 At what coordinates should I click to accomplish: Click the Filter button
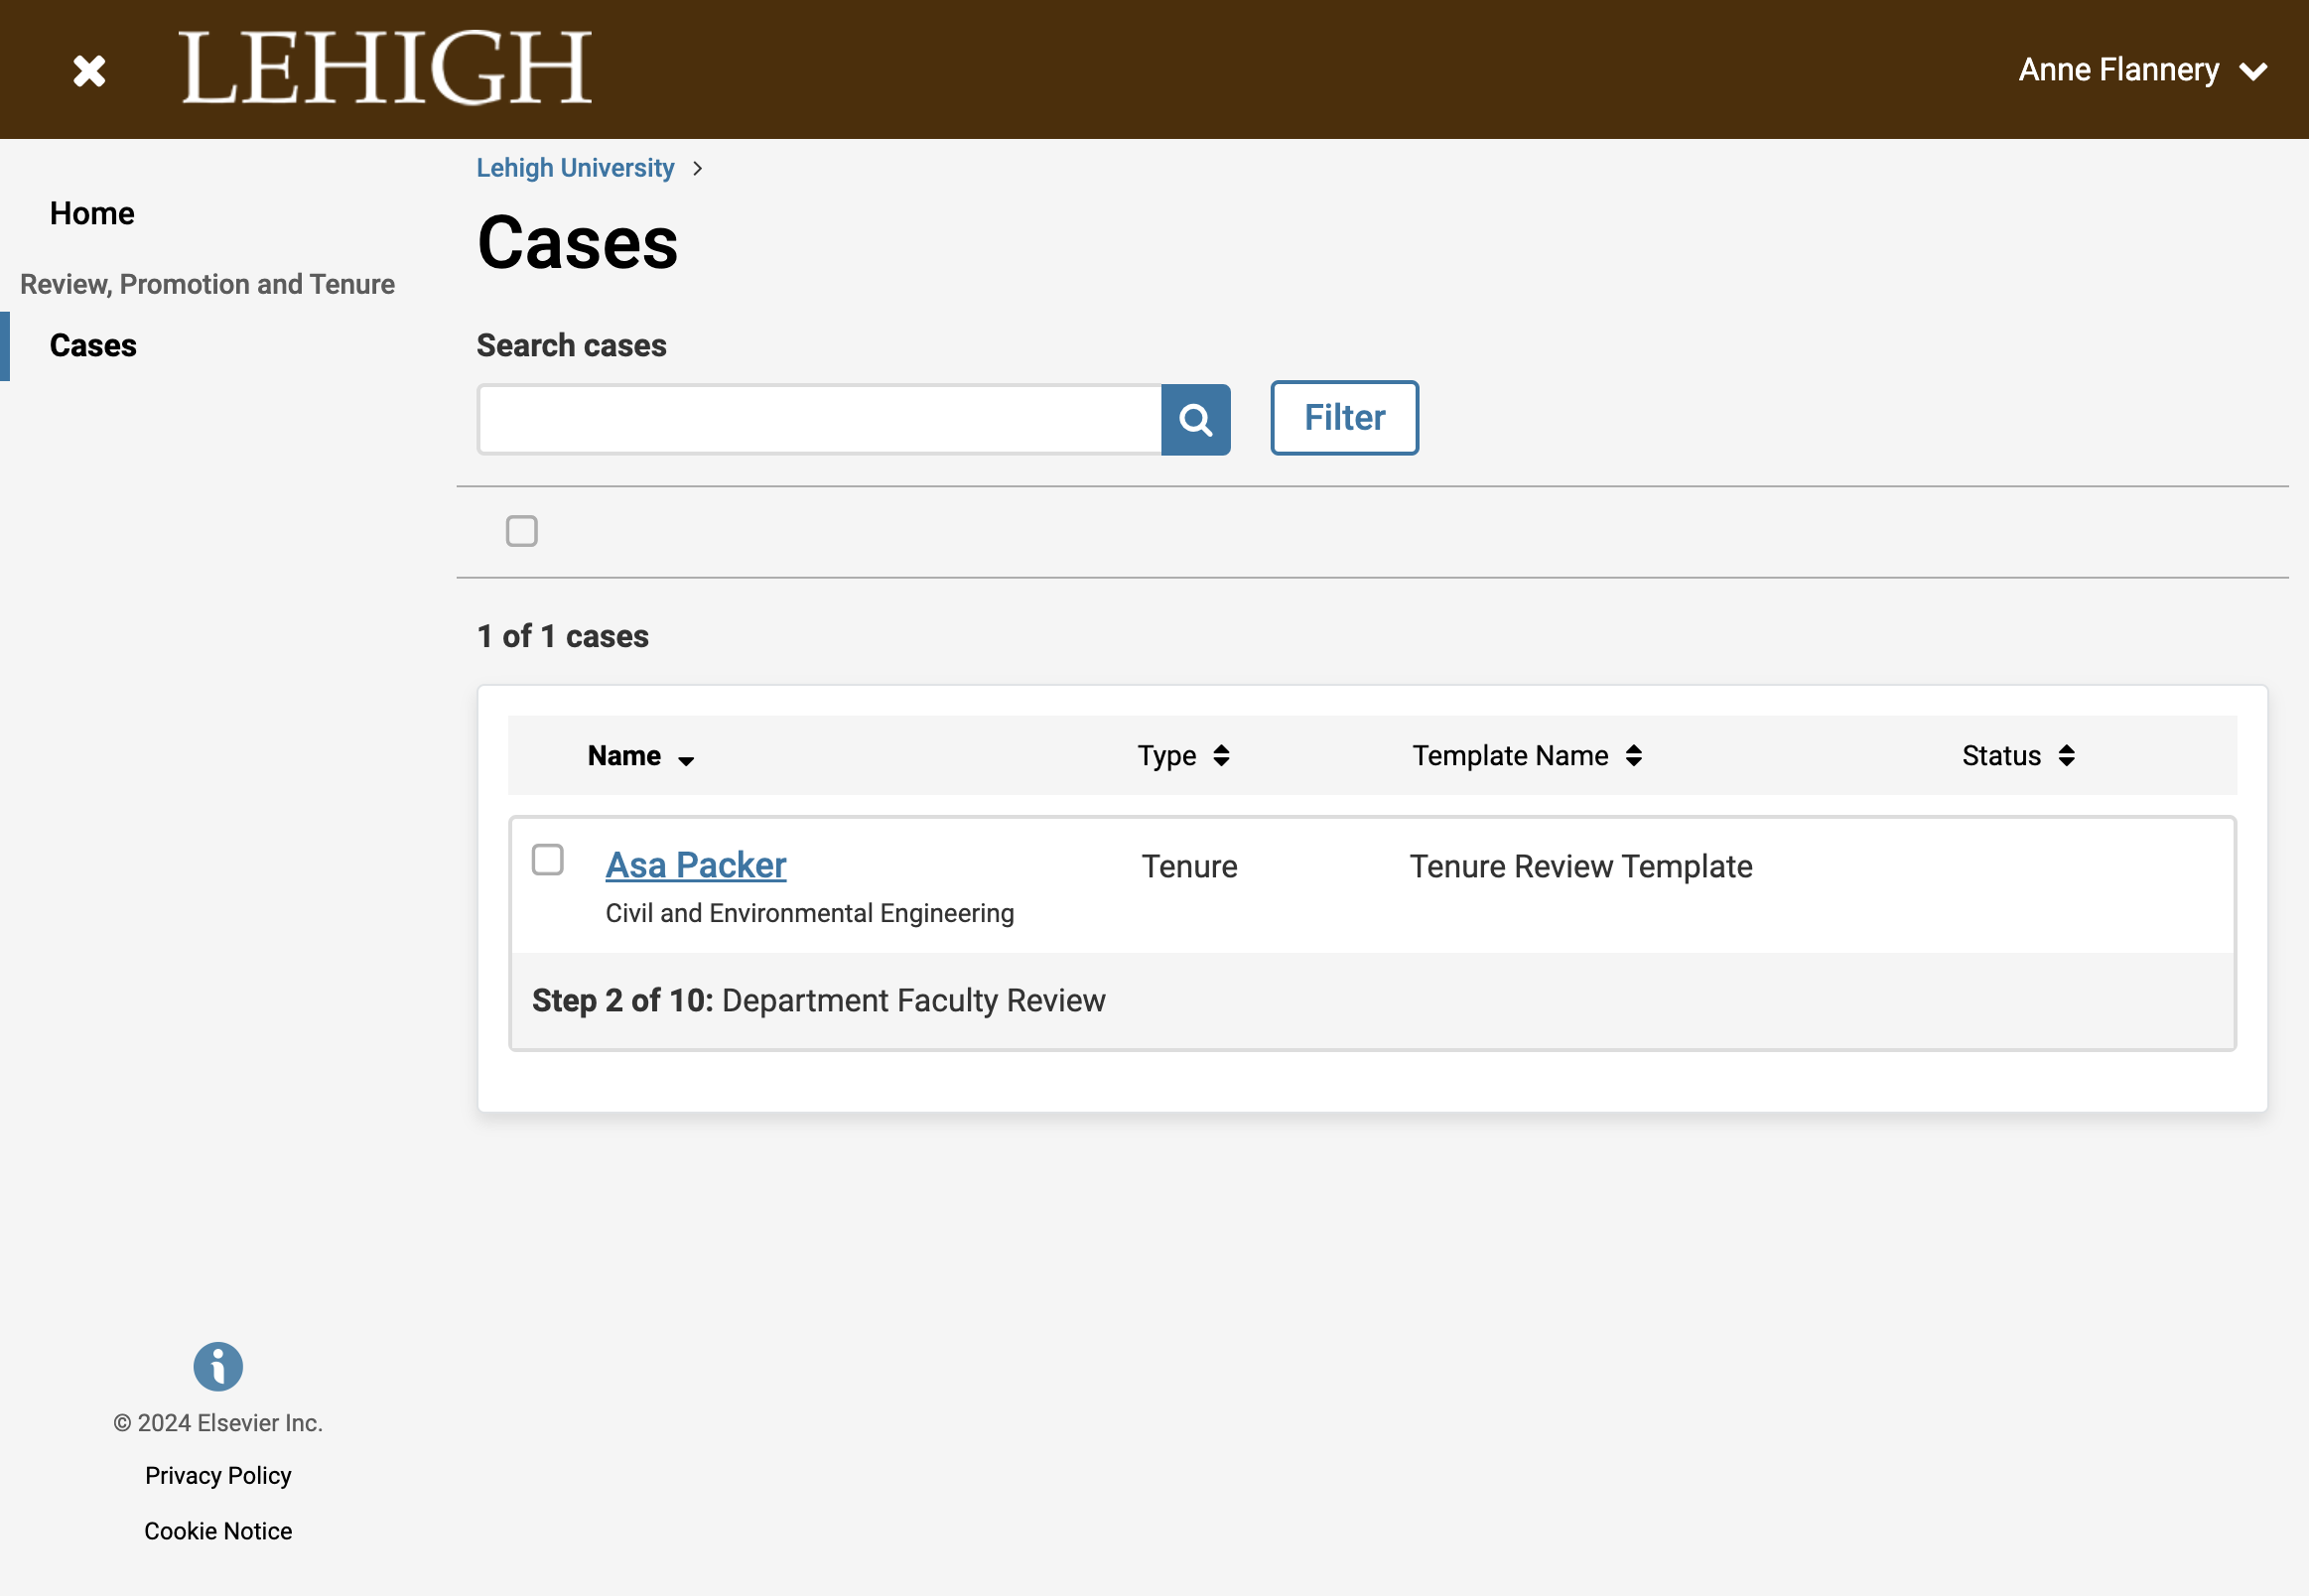[x=1344, y=418]
